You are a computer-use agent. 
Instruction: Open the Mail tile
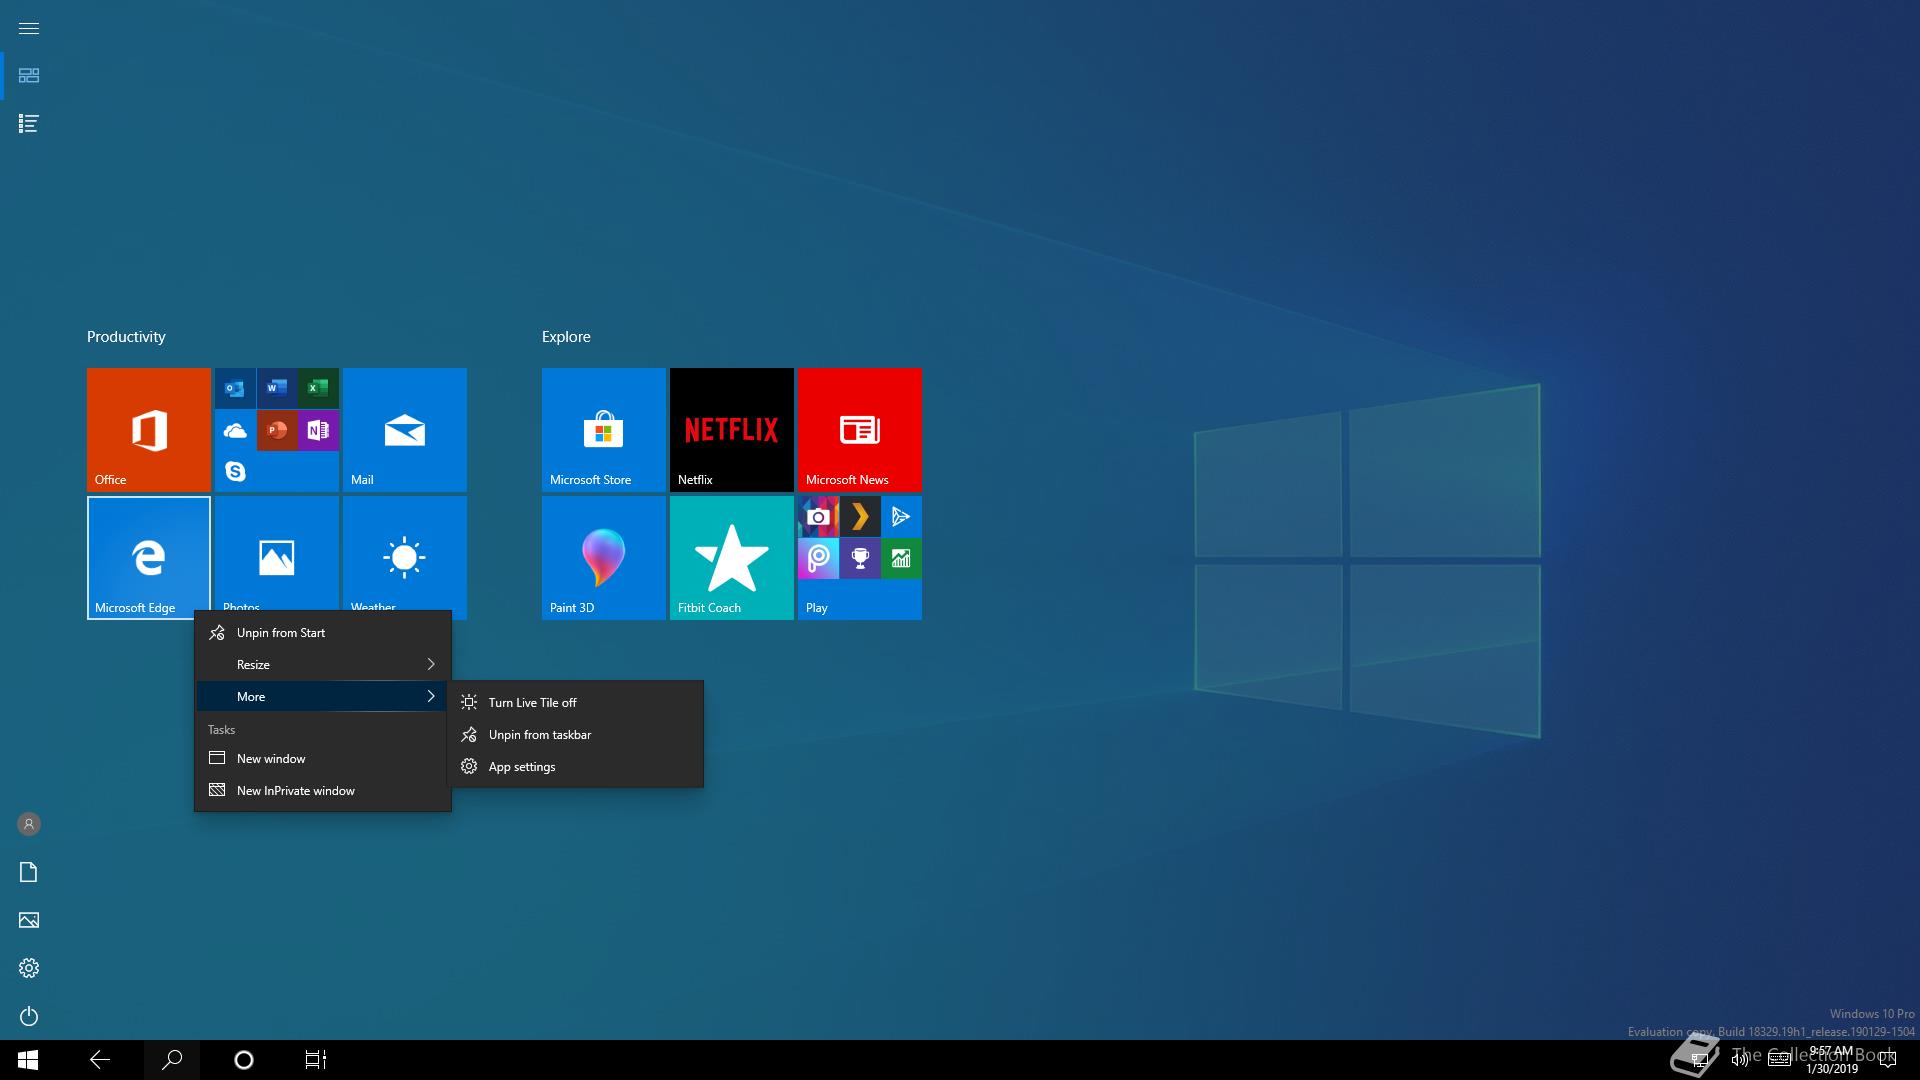click(405, 430)
